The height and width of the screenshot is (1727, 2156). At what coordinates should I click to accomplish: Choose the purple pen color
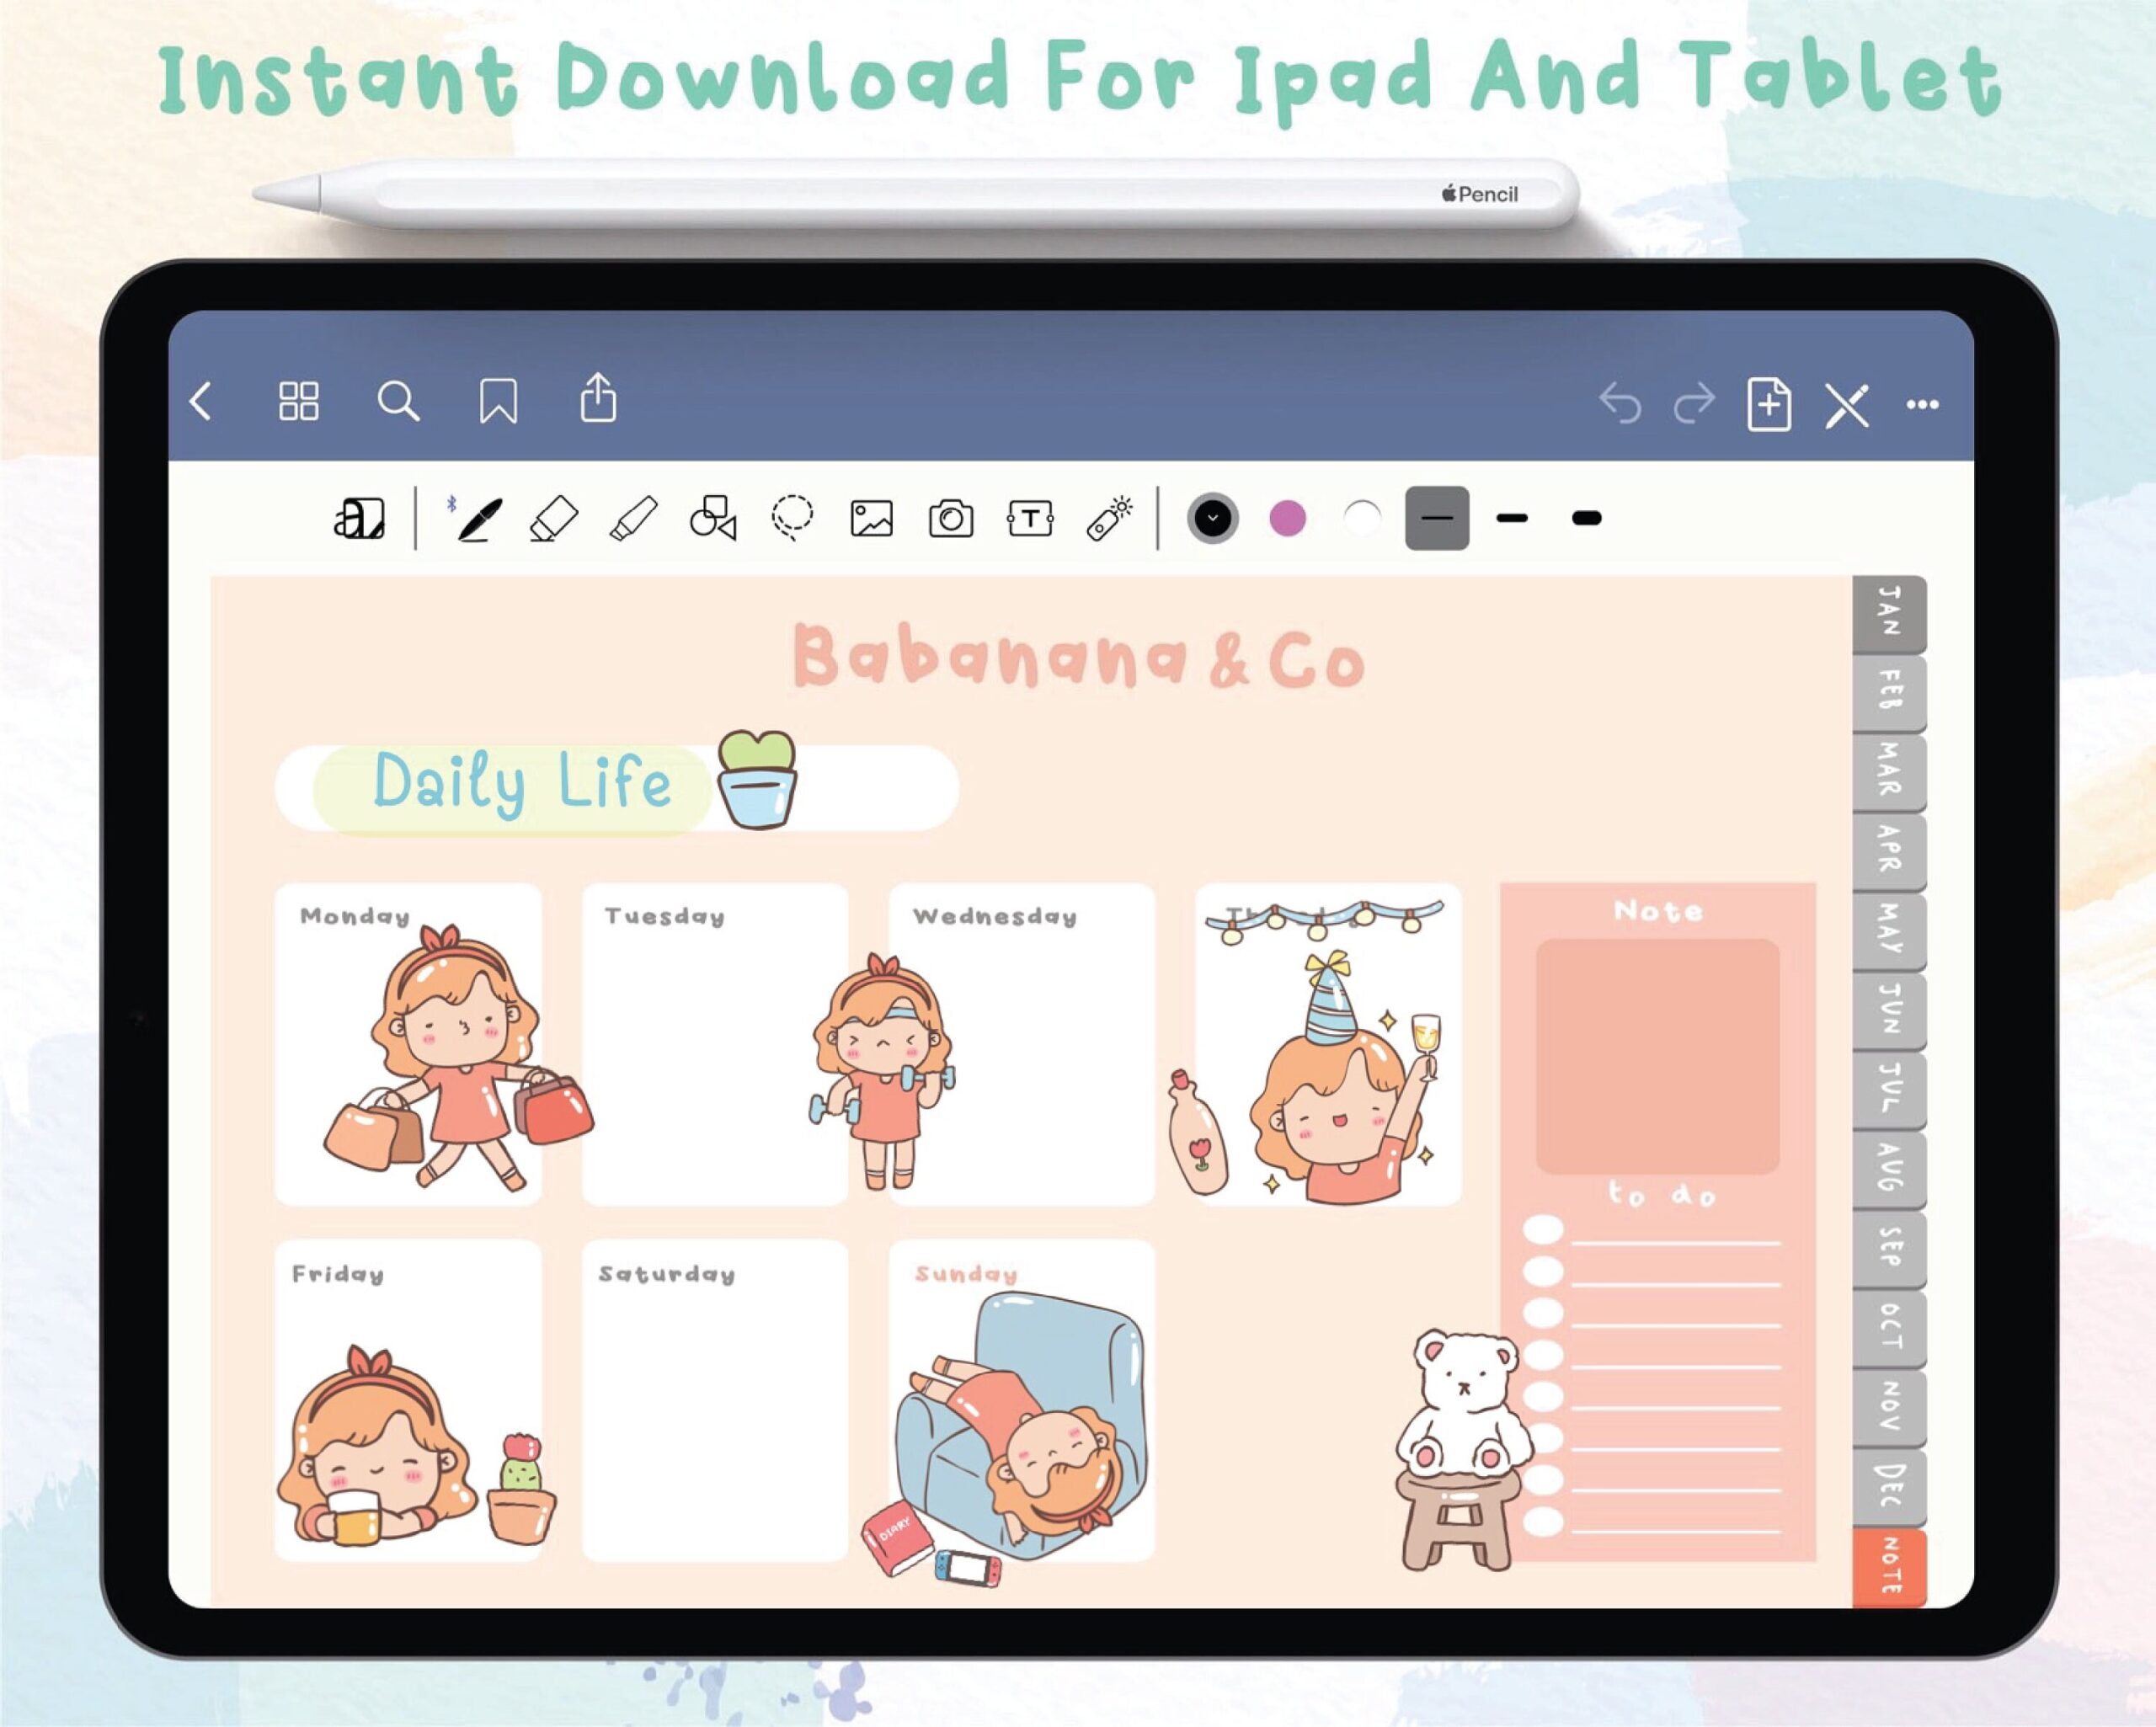coord(1287,519)
